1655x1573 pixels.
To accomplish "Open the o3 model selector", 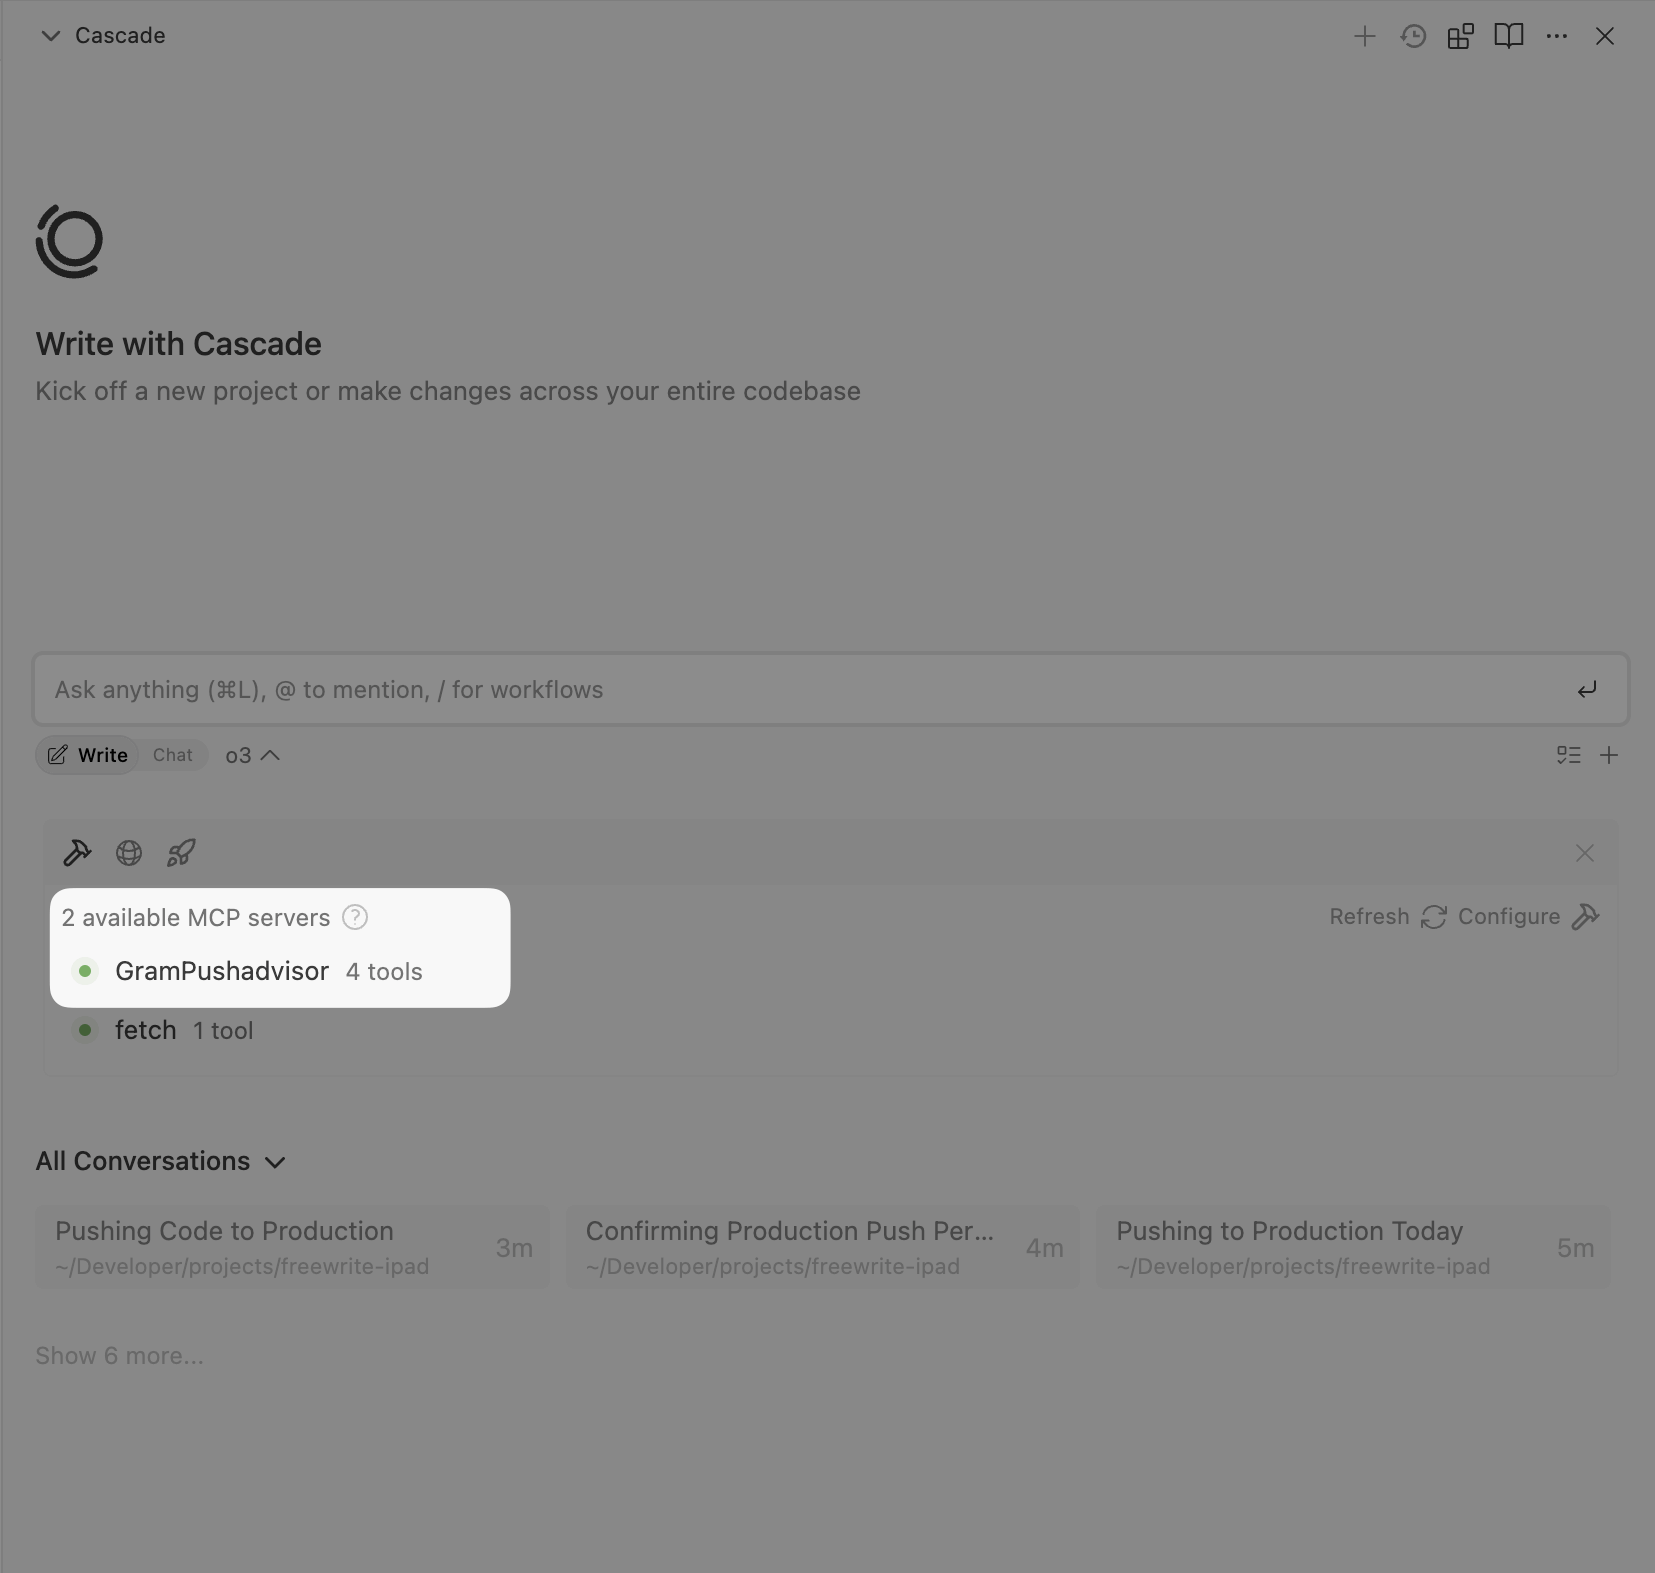I will pyautogui.click(x=252, y=756).
